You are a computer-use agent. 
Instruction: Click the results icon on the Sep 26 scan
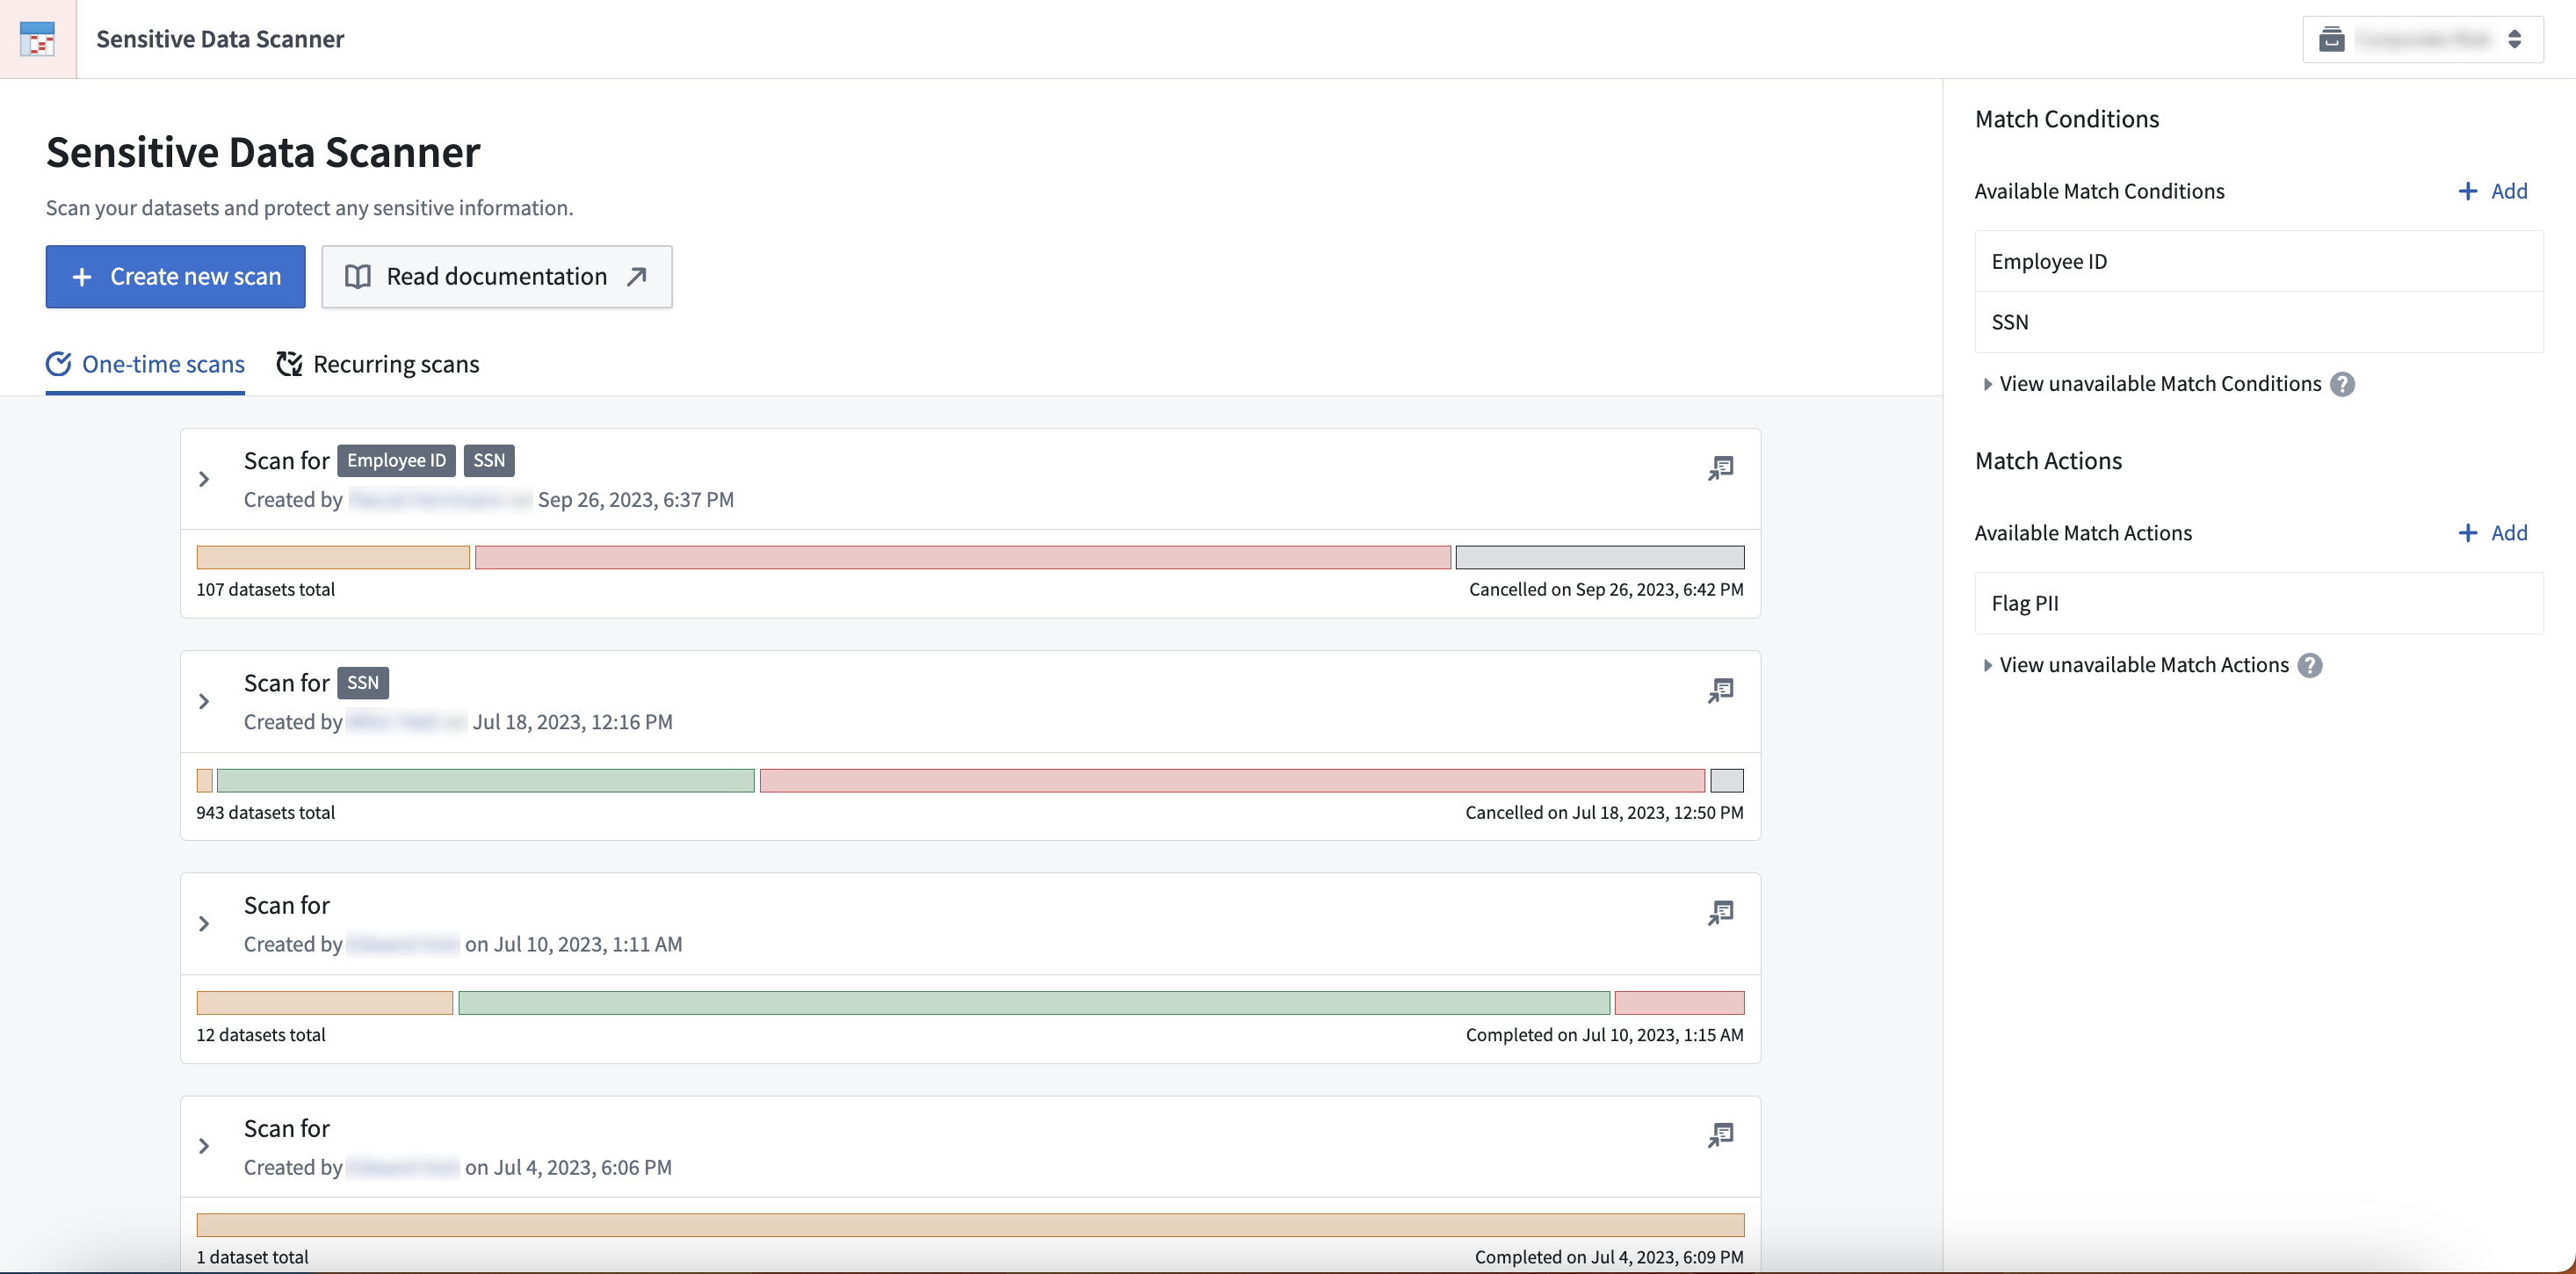pyautogui.click(x=1720, y=468)
